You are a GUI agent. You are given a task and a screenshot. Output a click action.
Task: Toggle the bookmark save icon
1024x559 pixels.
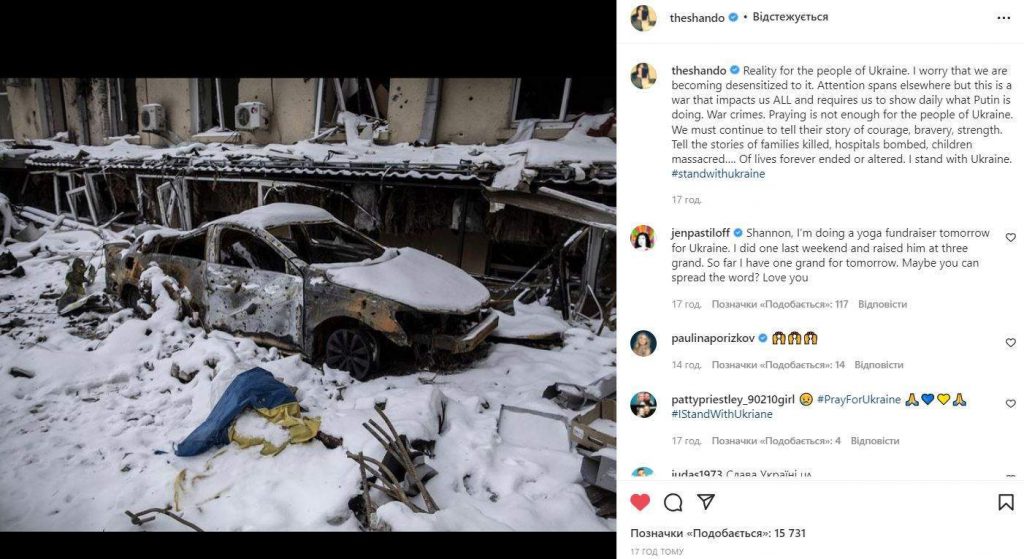point(1006,502)
